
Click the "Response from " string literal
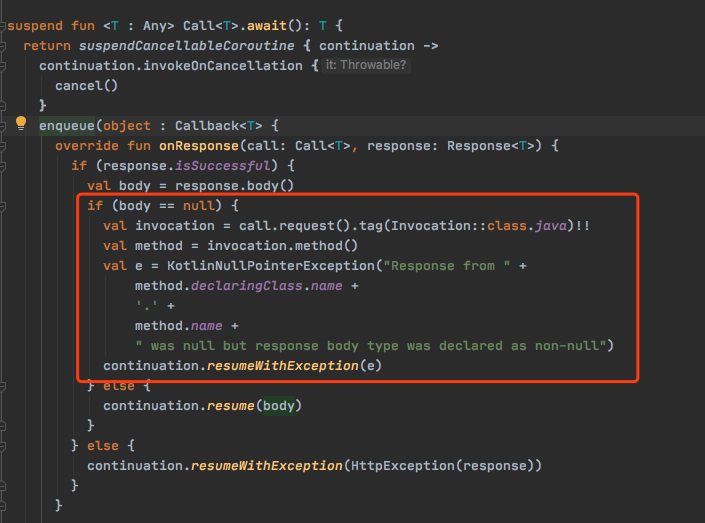click(x=446, y=266)
